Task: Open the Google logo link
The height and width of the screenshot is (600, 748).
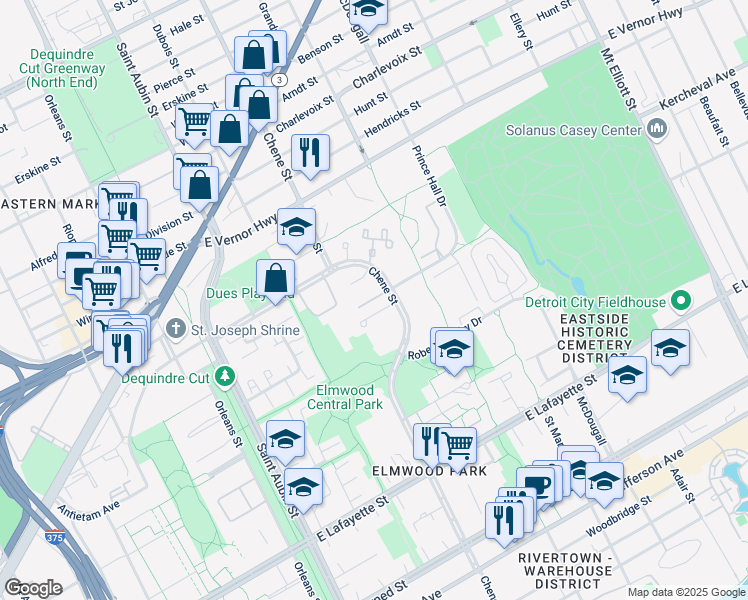Action: pyautogui.click(x=33, y=589)
